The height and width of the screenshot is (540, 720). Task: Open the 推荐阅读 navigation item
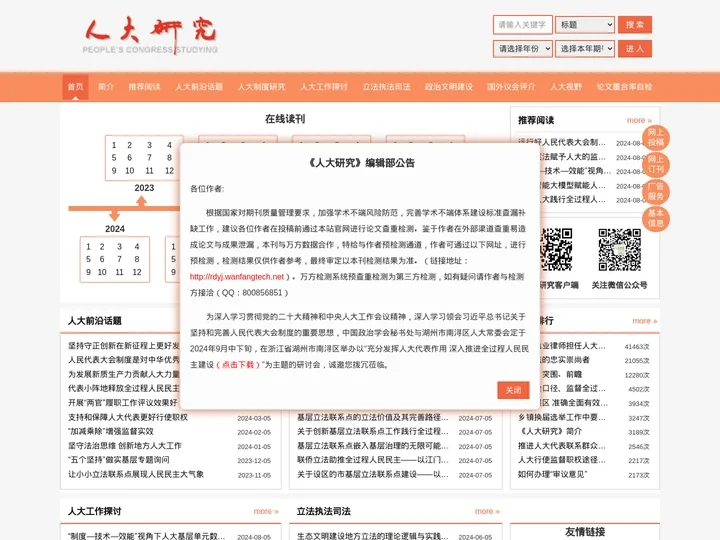(x=144, y=87)
